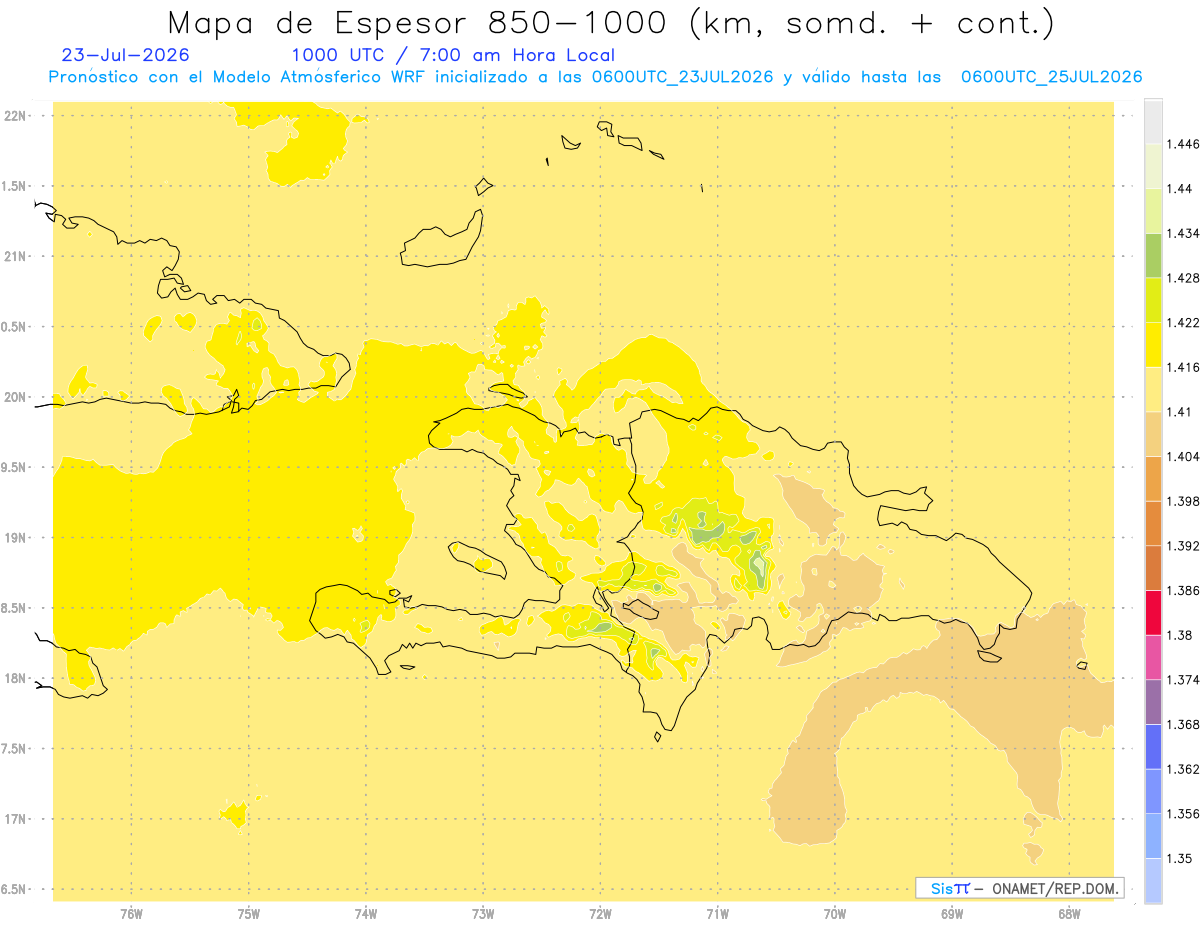The width and height of the screenshot is (1200, 927).
Task: Click the '1000 UTC / 7:00 am Hora Local' text
Action: click(453, 55)
